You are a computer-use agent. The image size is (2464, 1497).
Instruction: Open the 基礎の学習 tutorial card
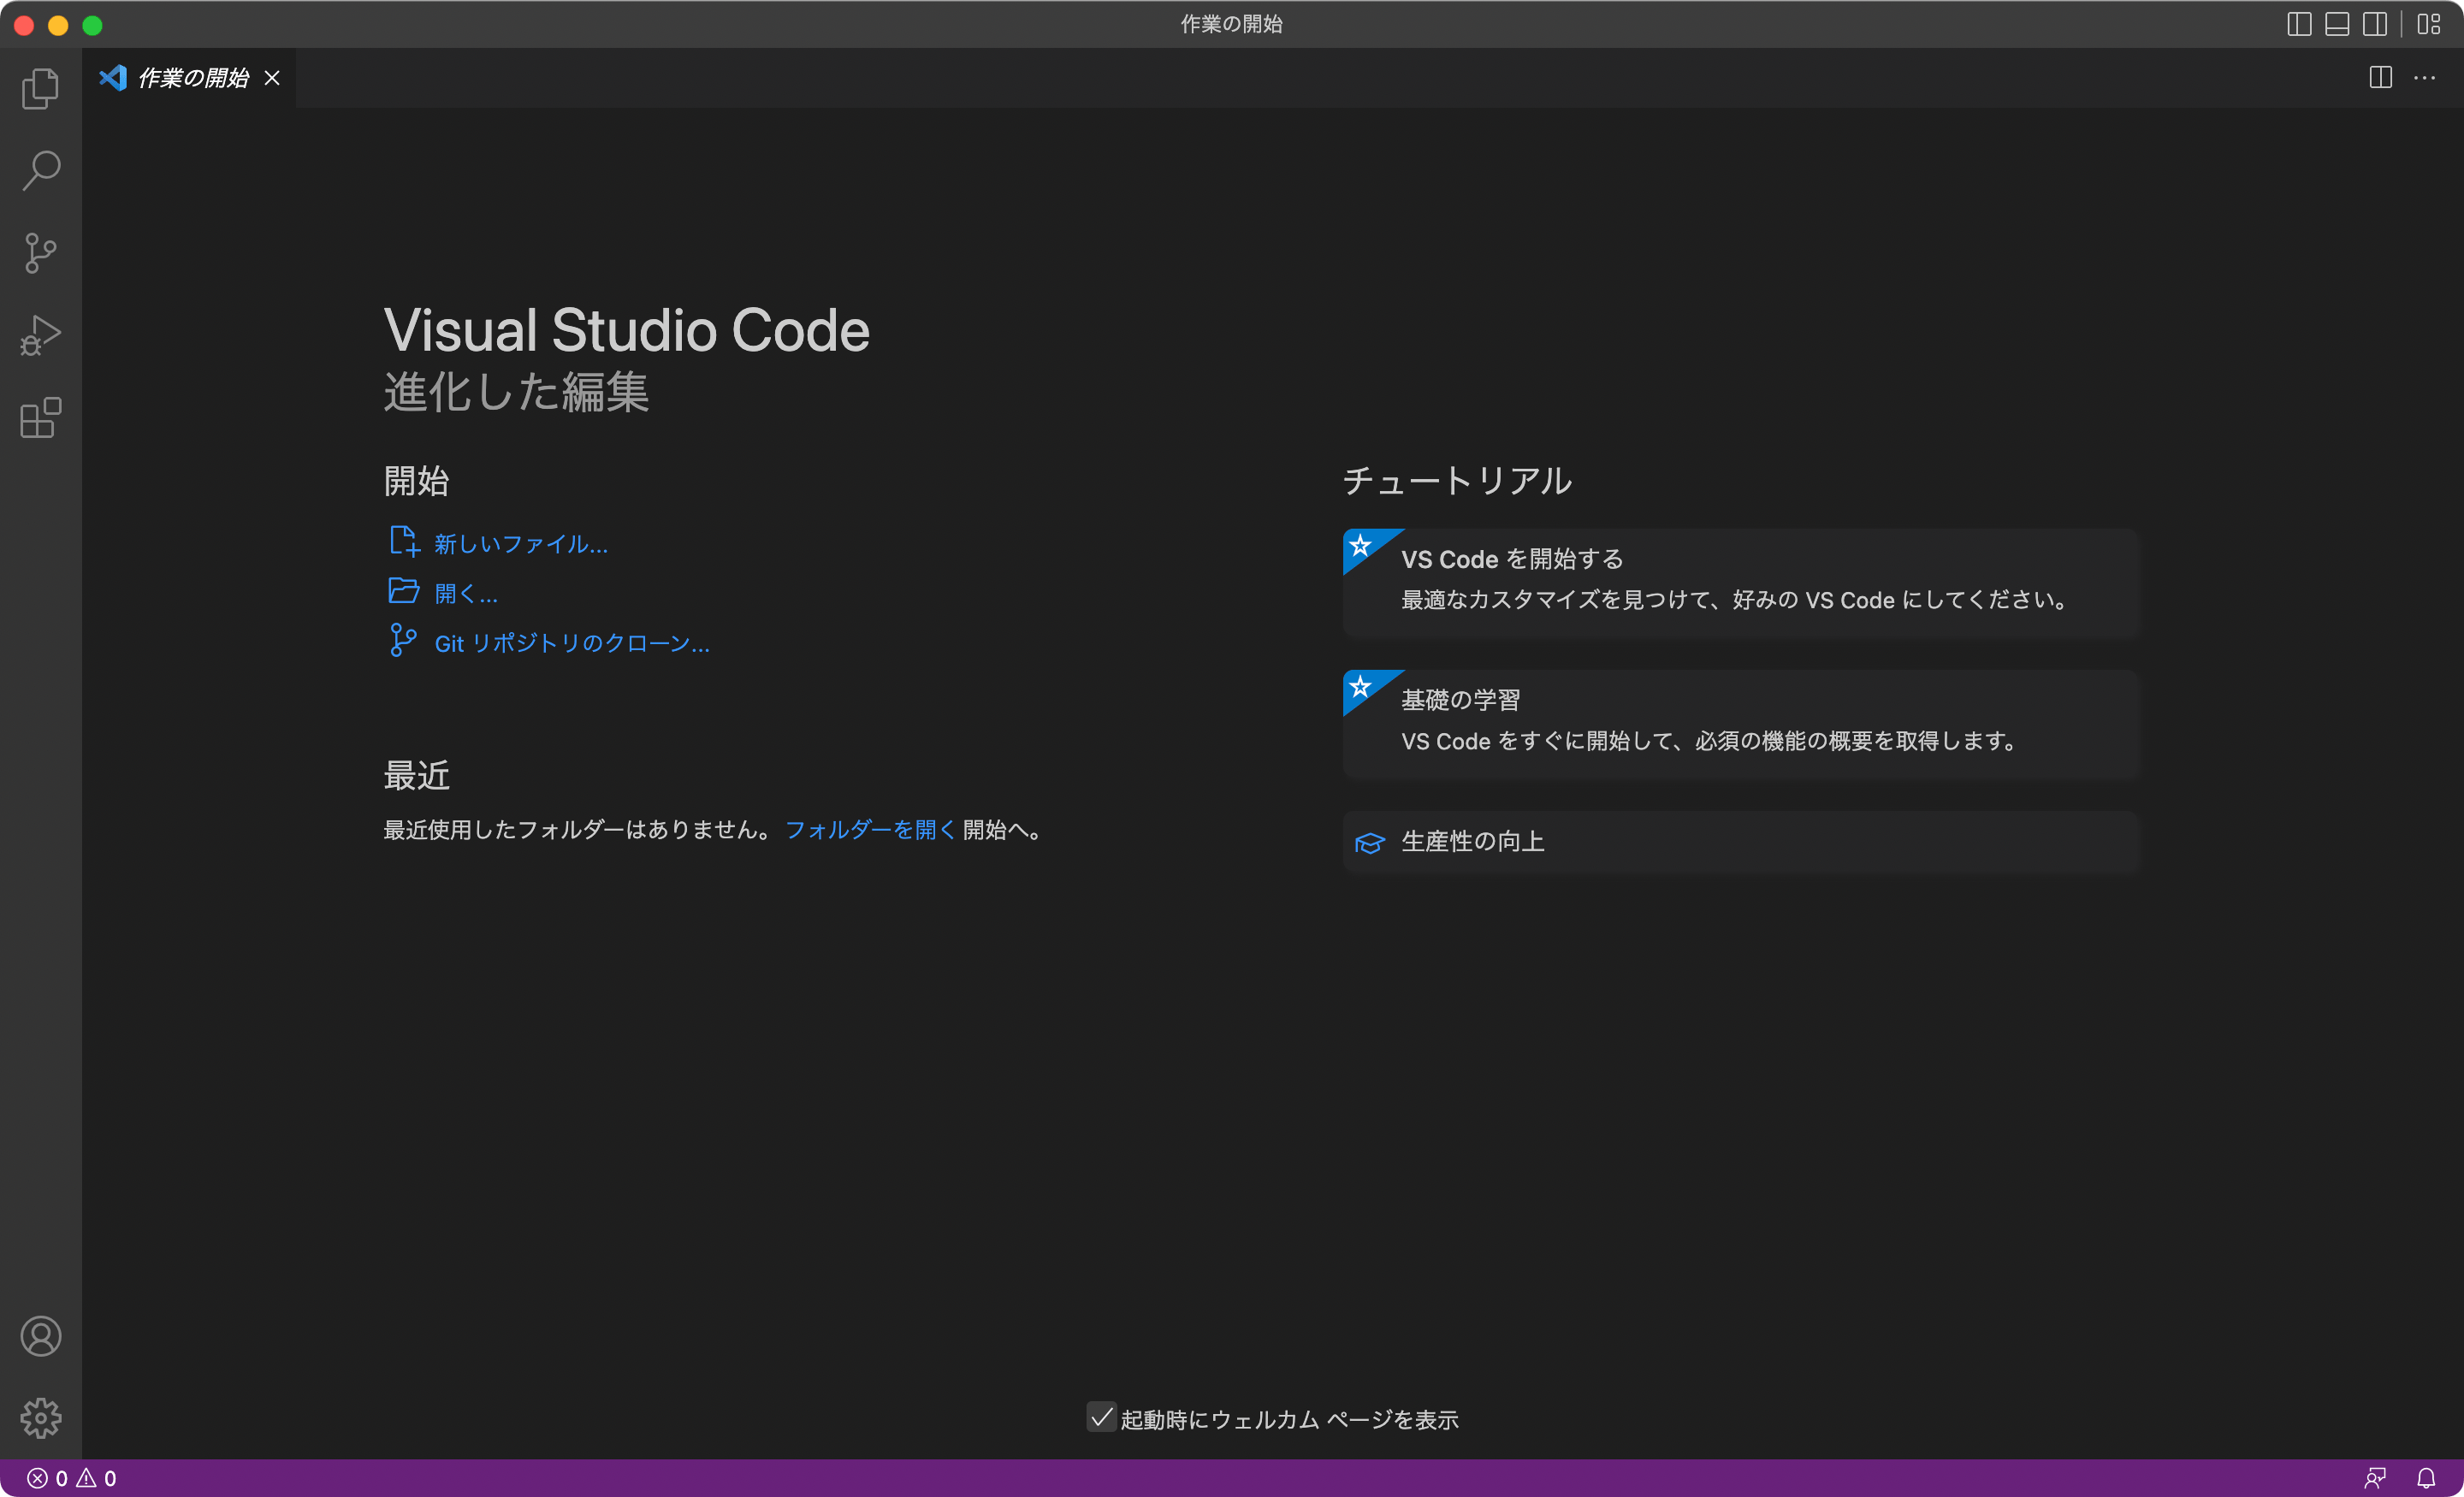1740,724
